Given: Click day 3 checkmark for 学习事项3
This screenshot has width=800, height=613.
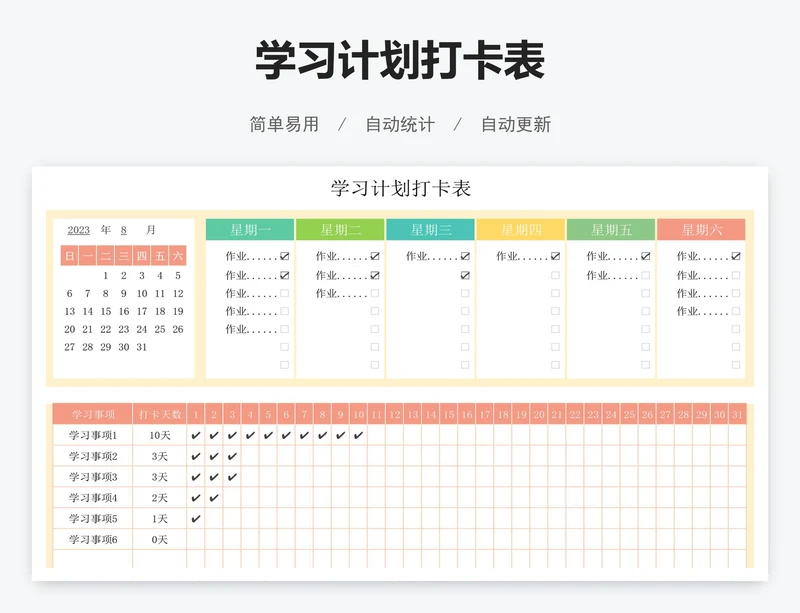Looking at the screenshot, I should tap(232, 477).
